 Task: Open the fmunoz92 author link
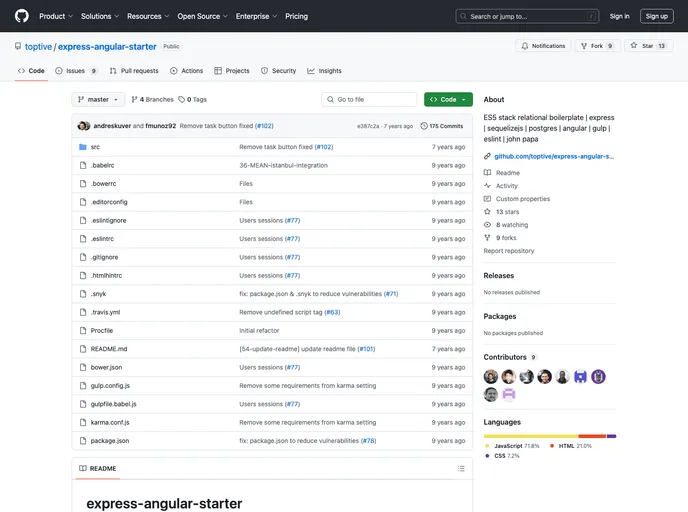pyautogui.click(x=161, y=126)
